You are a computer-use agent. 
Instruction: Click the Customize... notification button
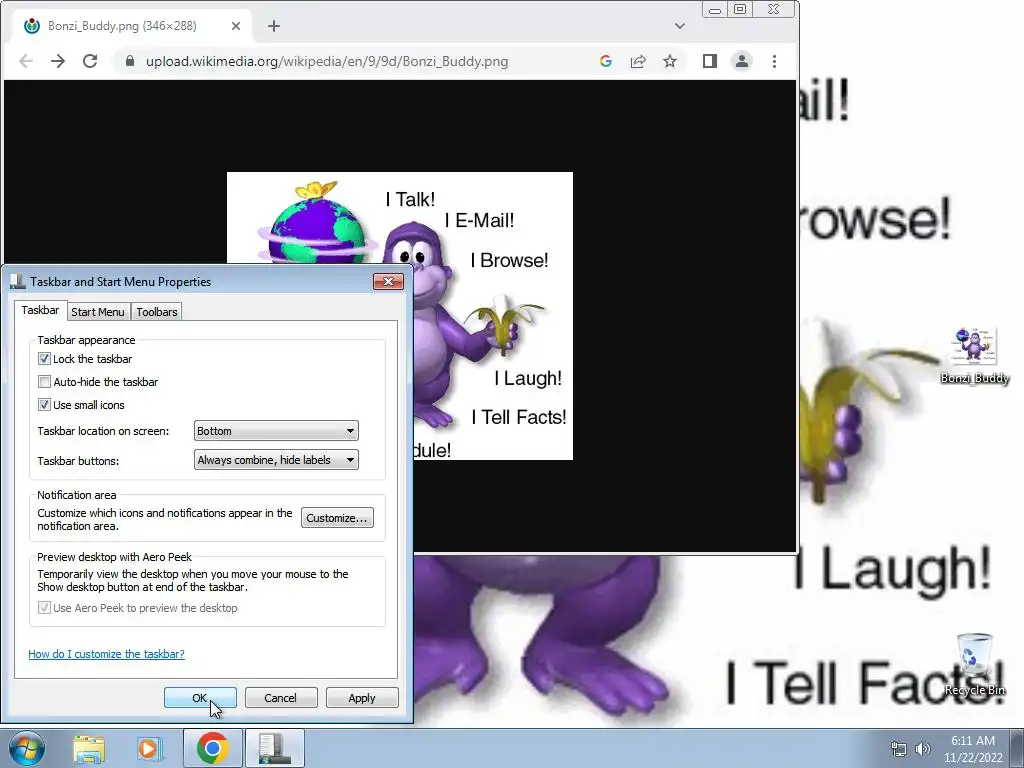pos(337,518)
